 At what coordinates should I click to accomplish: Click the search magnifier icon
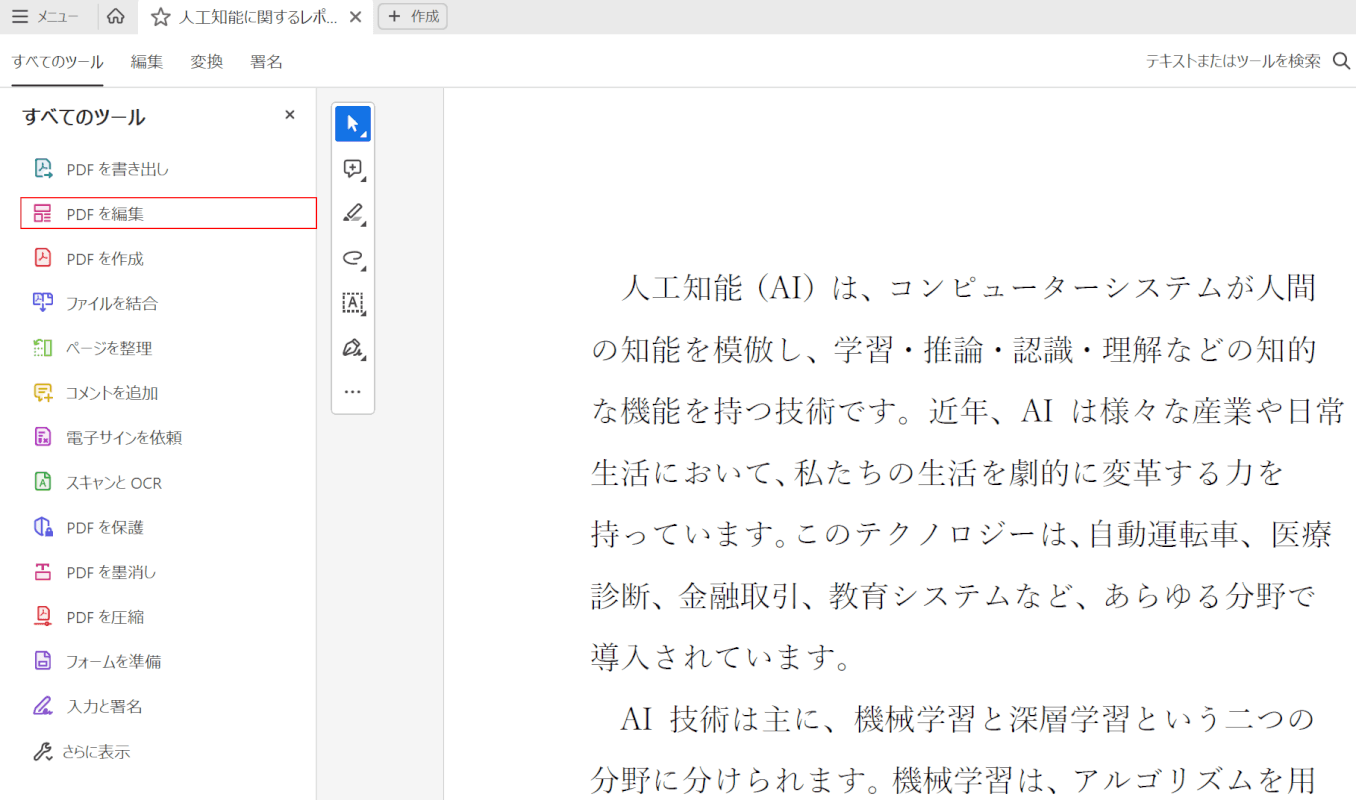1342,61
